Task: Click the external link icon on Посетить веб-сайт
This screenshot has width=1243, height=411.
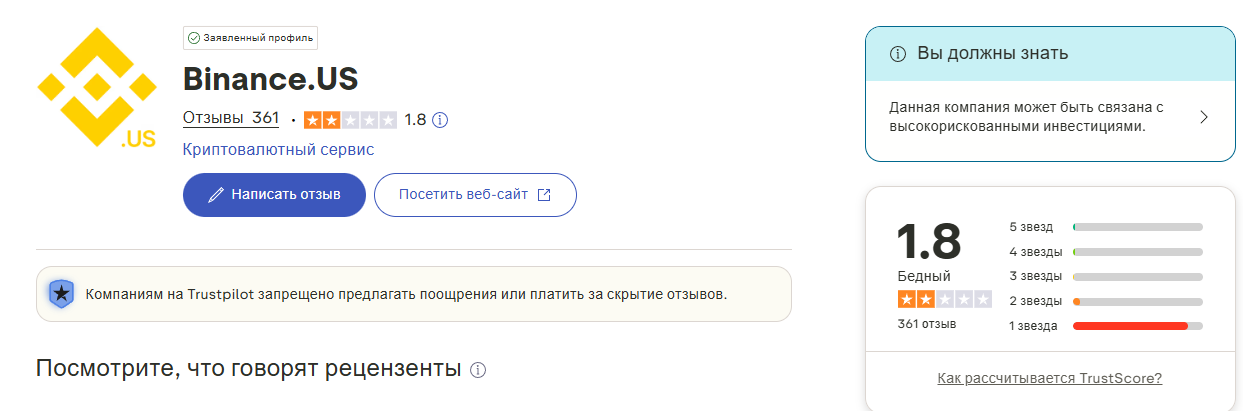Action: click(x=544, y=195)
